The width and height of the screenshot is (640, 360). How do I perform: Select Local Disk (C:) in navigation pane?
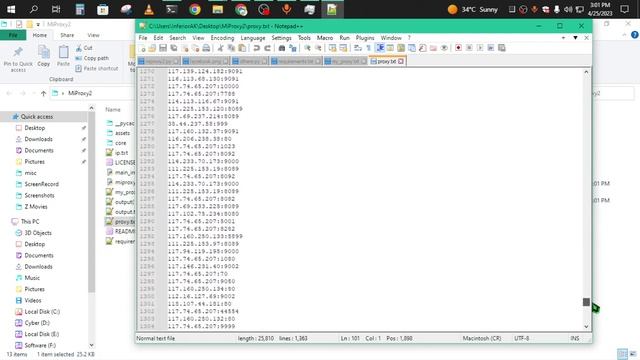[42, 312]
